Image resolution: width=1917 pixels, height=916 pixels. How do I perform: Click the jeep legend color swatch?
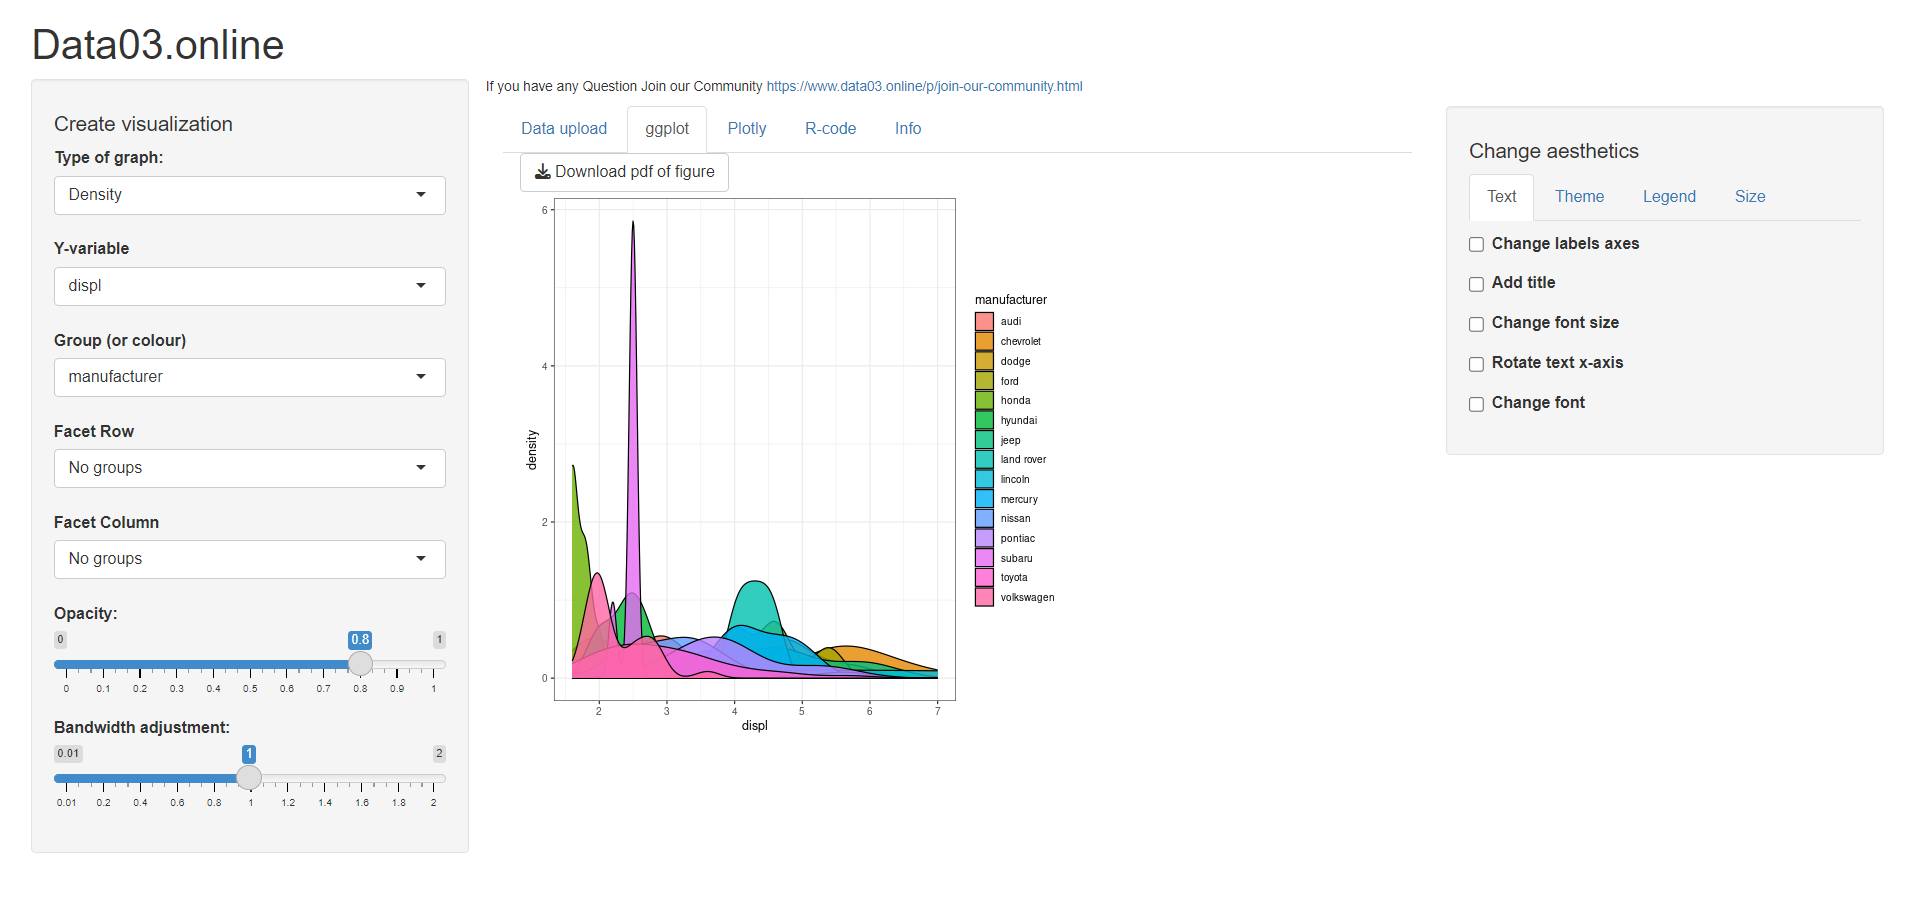click(984, 440)
